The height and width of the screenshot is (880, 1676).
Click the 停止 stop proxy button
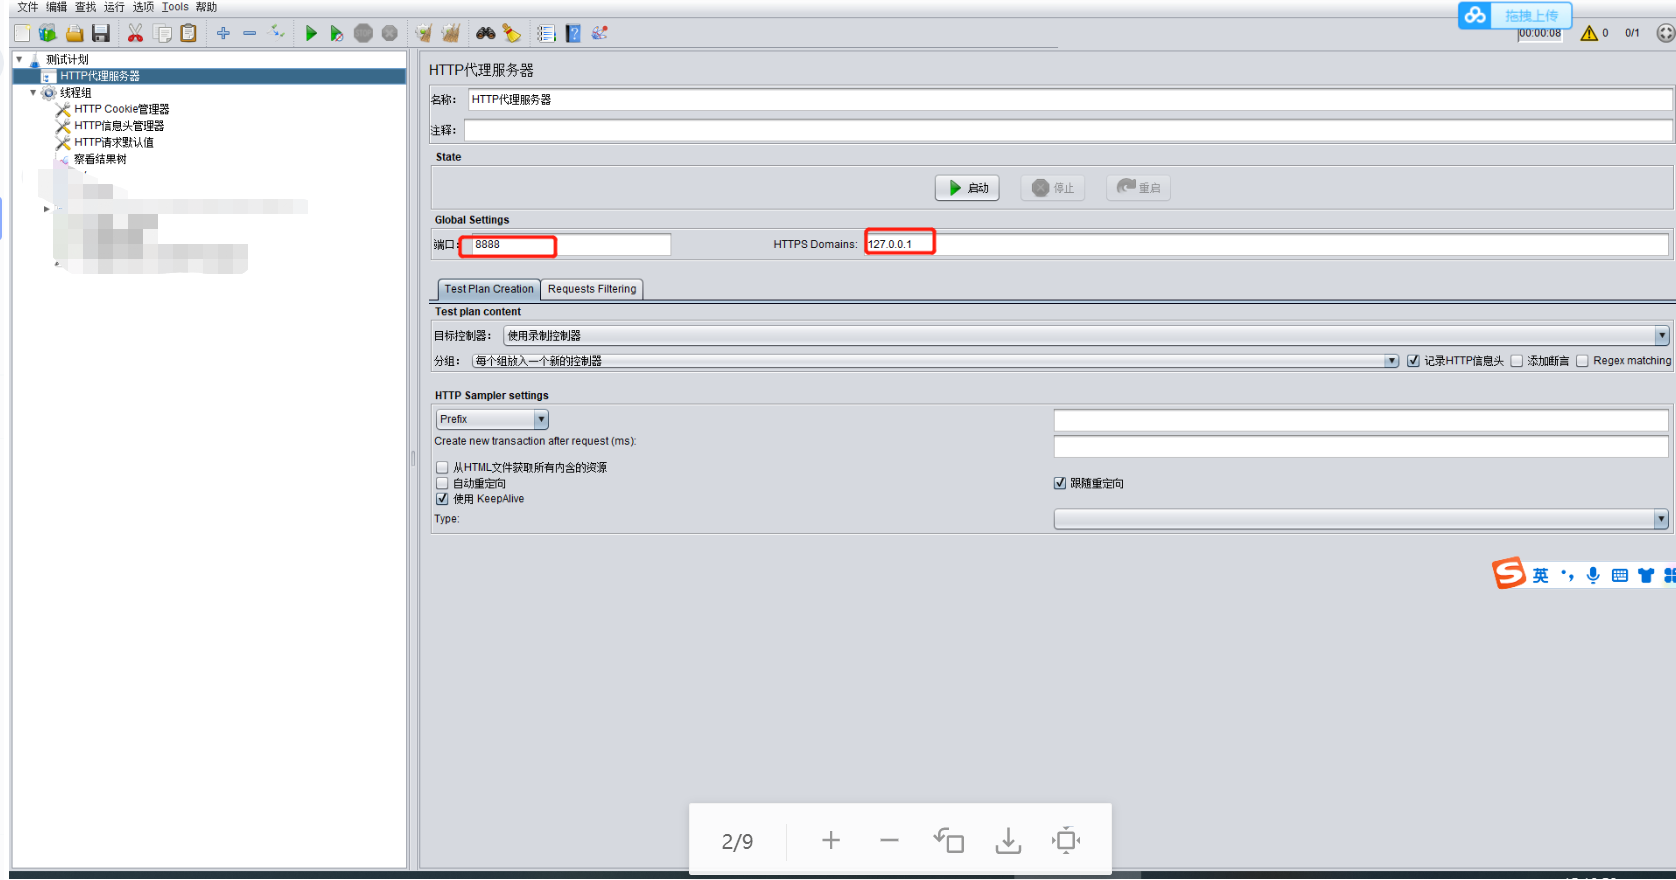click(x=1053, y=188)
